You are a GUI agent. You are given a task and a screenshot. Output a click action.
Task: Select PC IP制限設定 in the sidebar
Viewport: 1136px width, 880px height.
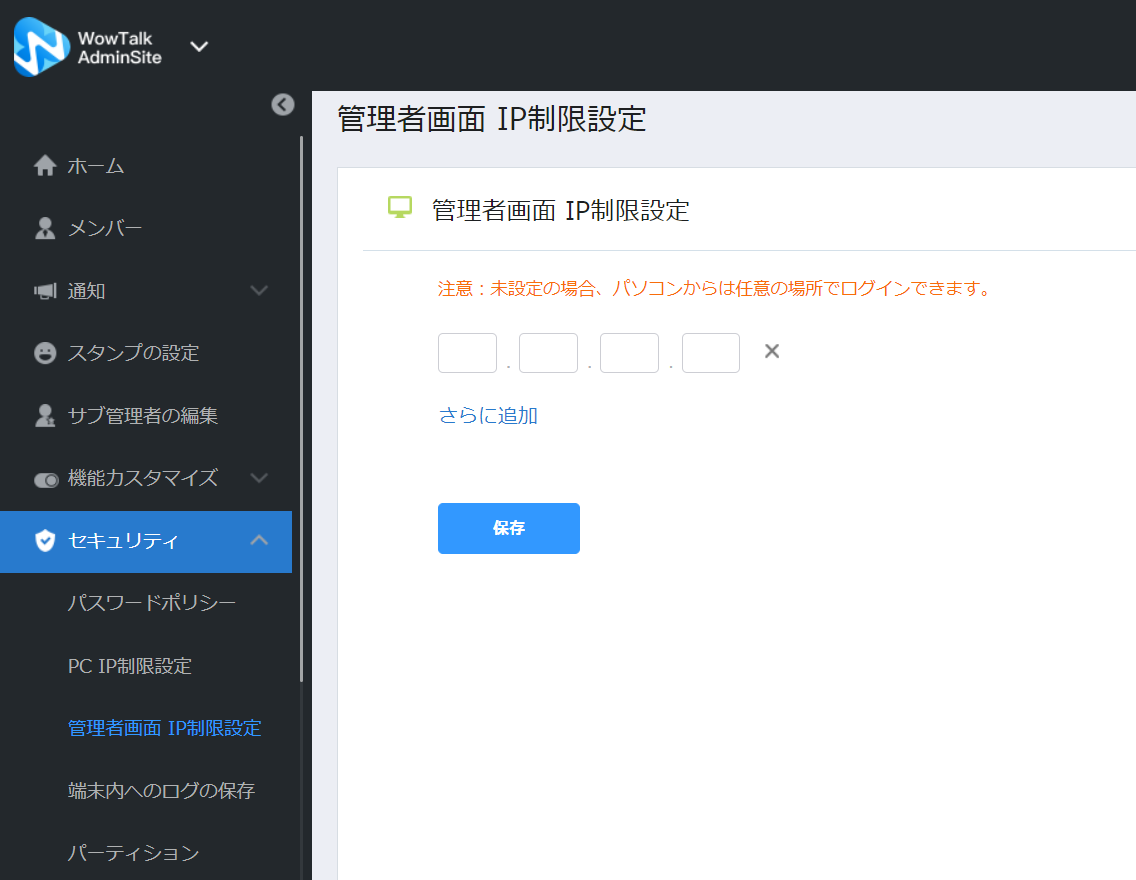click(x=130, y=666)
